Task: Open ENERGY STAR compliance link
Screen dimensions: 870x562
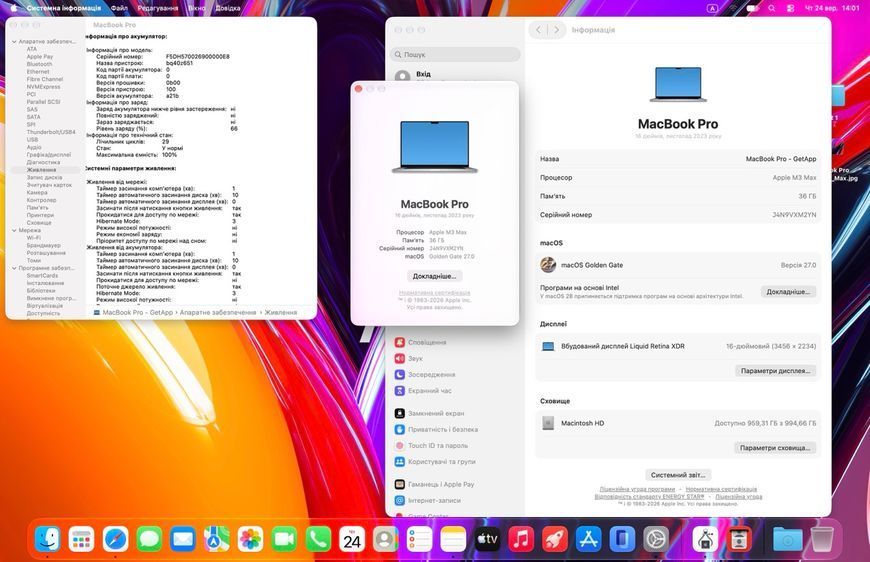Action: coord(649,497)
